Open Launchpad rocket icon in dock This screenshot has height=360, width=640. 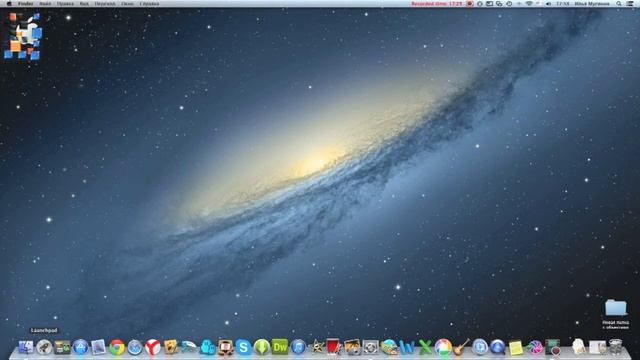pyautogui.click(x=44, y=347)
